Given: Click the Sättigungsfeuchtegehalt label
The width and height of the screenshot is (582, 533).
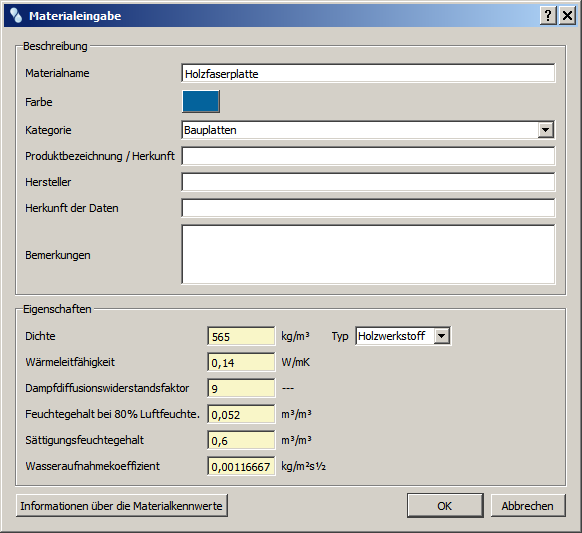Looking at the screenshot, I should 85,440.
